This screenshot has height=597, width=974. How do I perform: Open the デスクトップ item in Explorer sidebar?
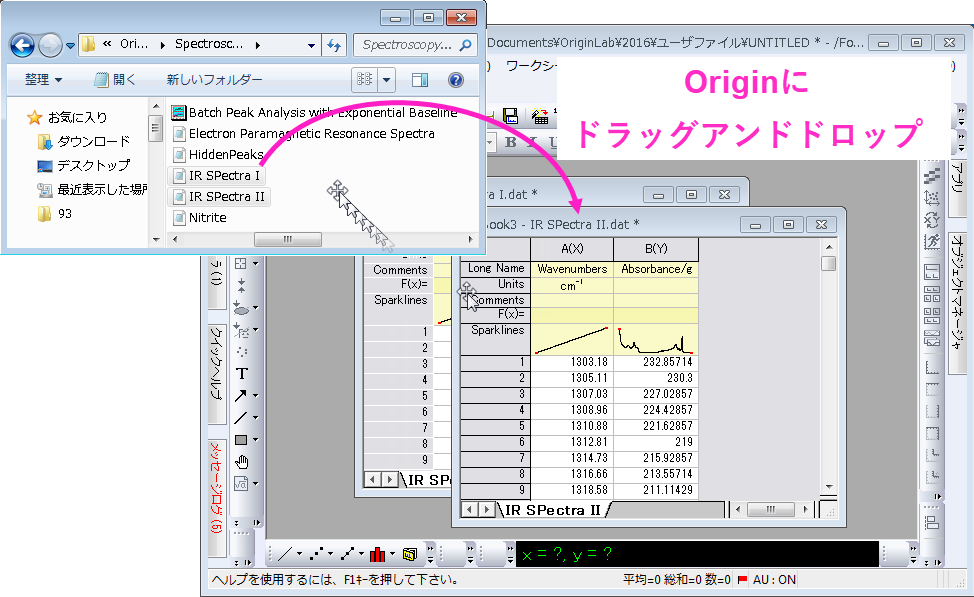pyautogui.click(x=84, y=166)
